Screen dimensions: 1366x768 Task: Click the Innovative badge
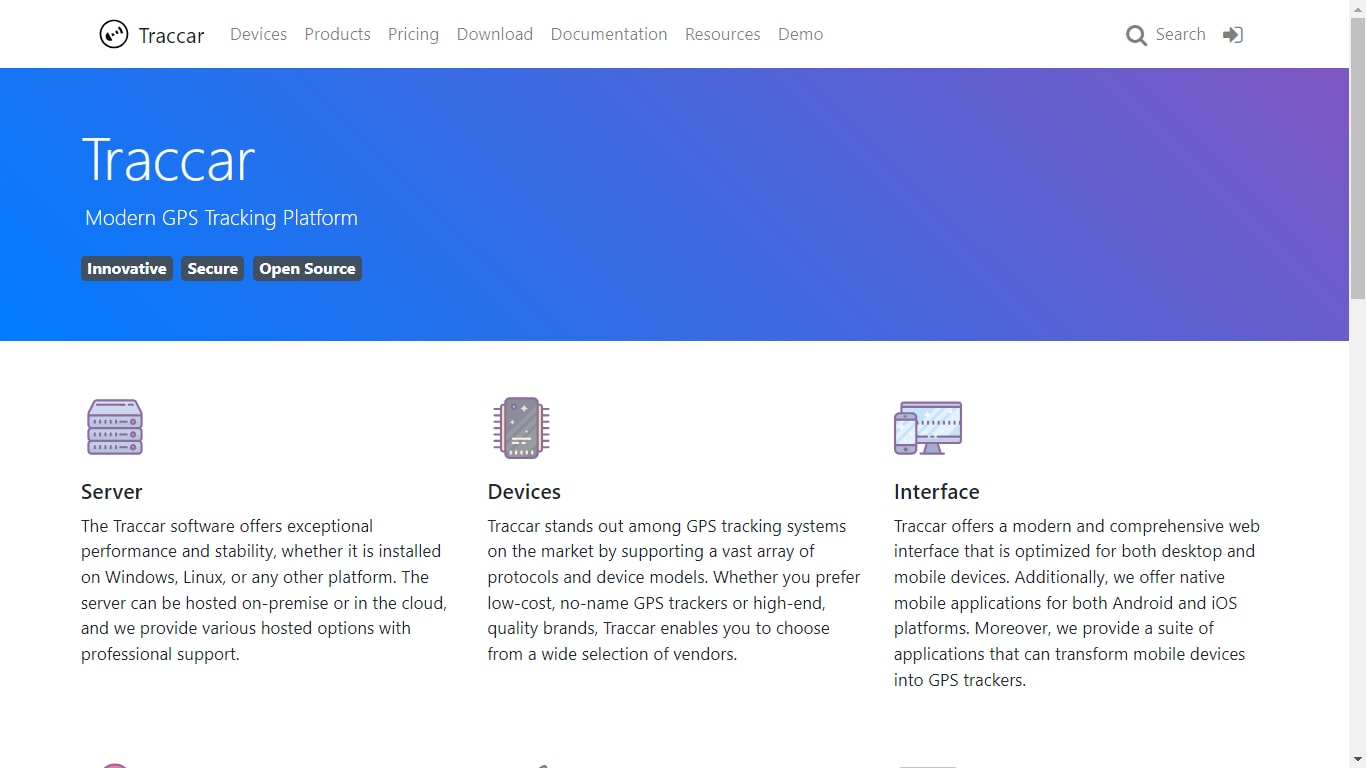127,269
